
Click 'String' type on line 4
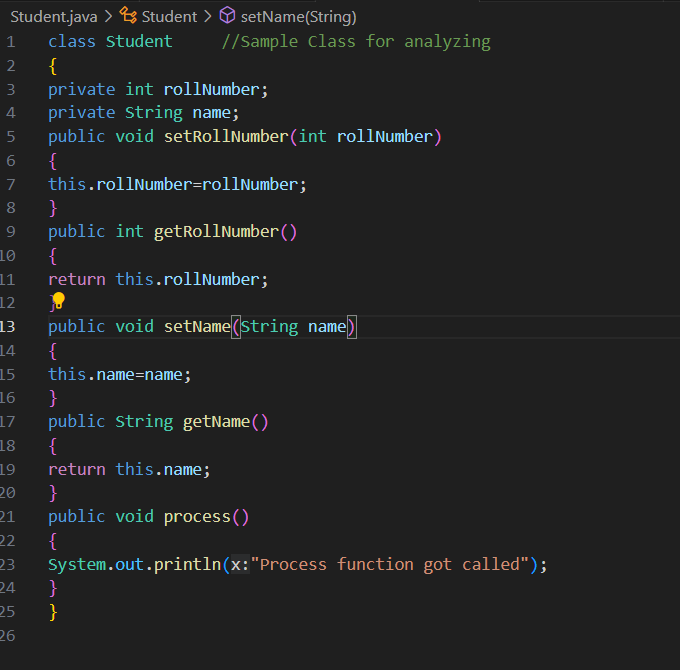(154, 113)
